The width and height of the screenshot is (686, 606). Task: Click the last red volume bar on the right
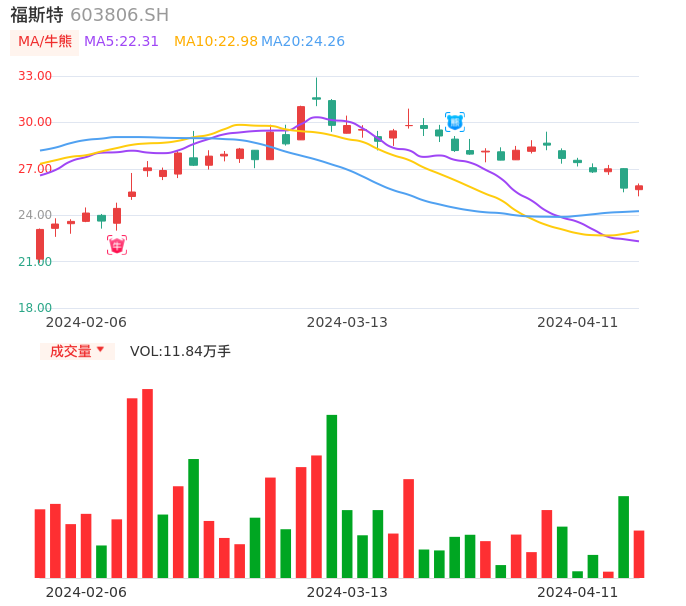(639, 554)
